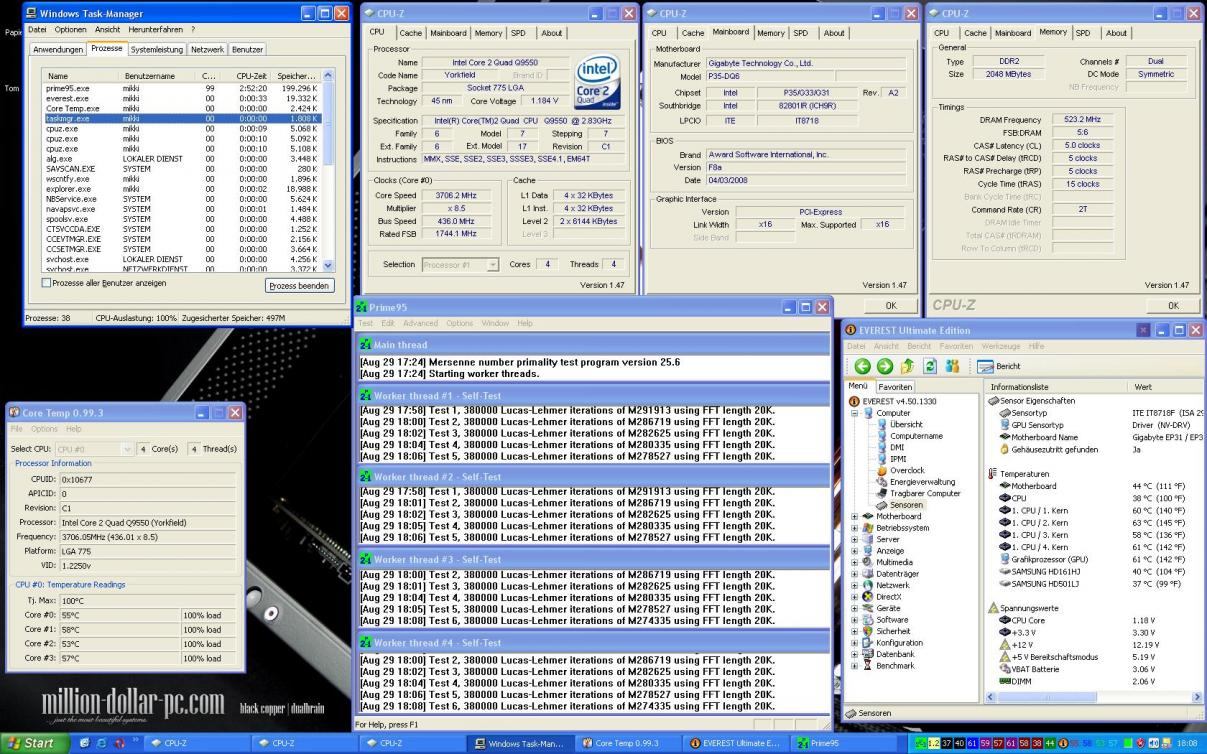Switch to EVEREST Ultimate taskbar button
This screenshot has width=1207, height=754.
(735, 744)
